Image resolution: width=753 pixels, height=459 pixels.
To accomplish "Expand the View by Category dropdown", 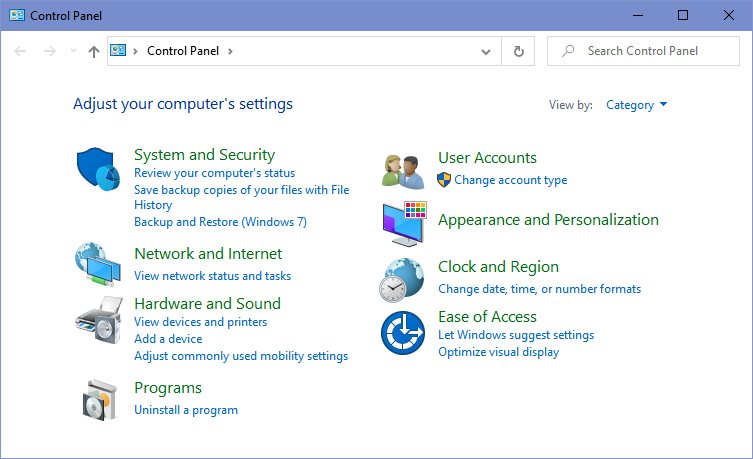I will point(636,105).
